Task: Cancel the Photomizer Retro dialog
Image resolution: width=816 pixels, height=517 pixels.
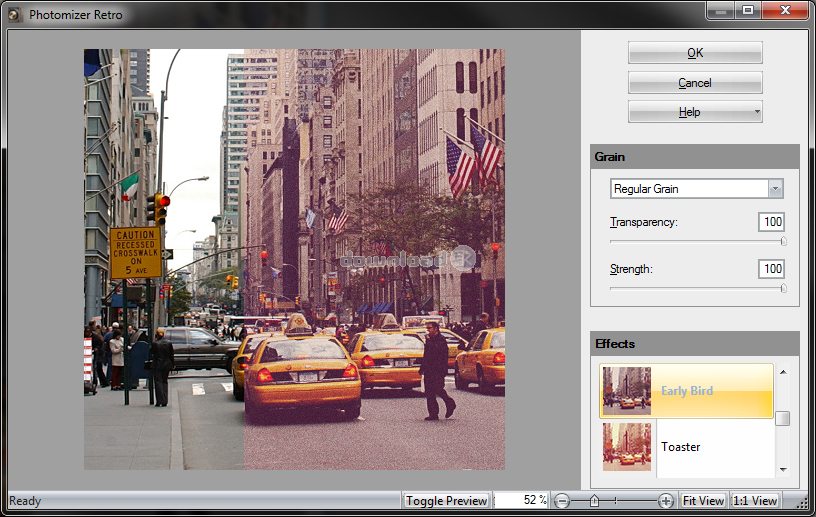Action: point(695,82)
